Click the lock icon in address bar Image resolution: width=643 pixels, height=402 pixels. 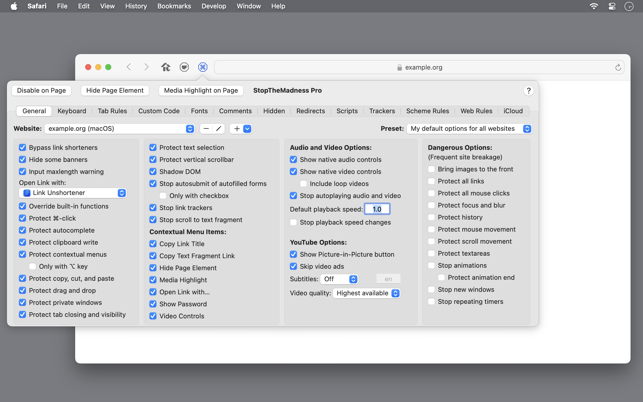[399, 67]
